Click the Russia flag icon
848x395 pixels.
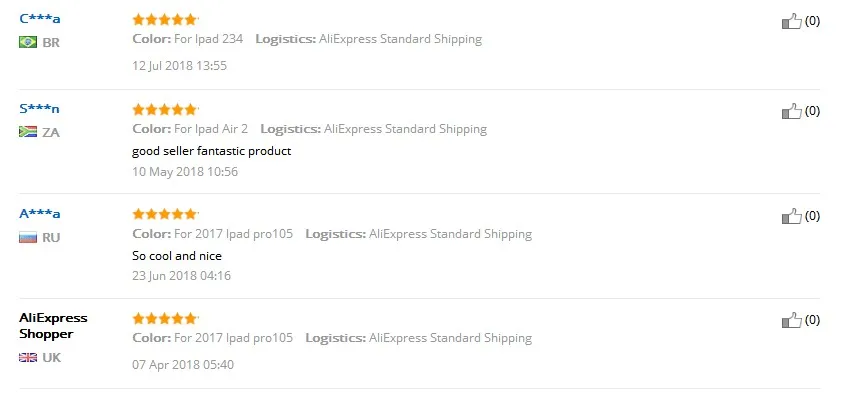tap(28, 237)
